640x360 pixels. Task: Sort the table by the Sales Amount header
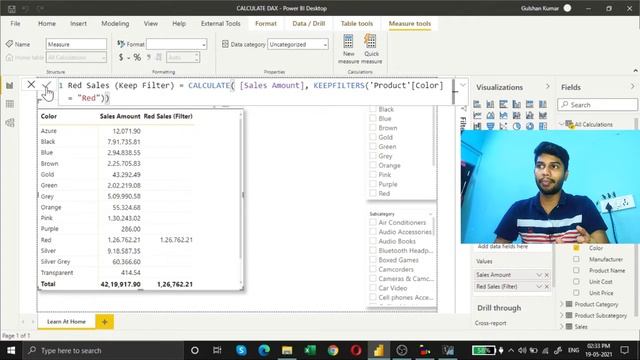(120, 116)
